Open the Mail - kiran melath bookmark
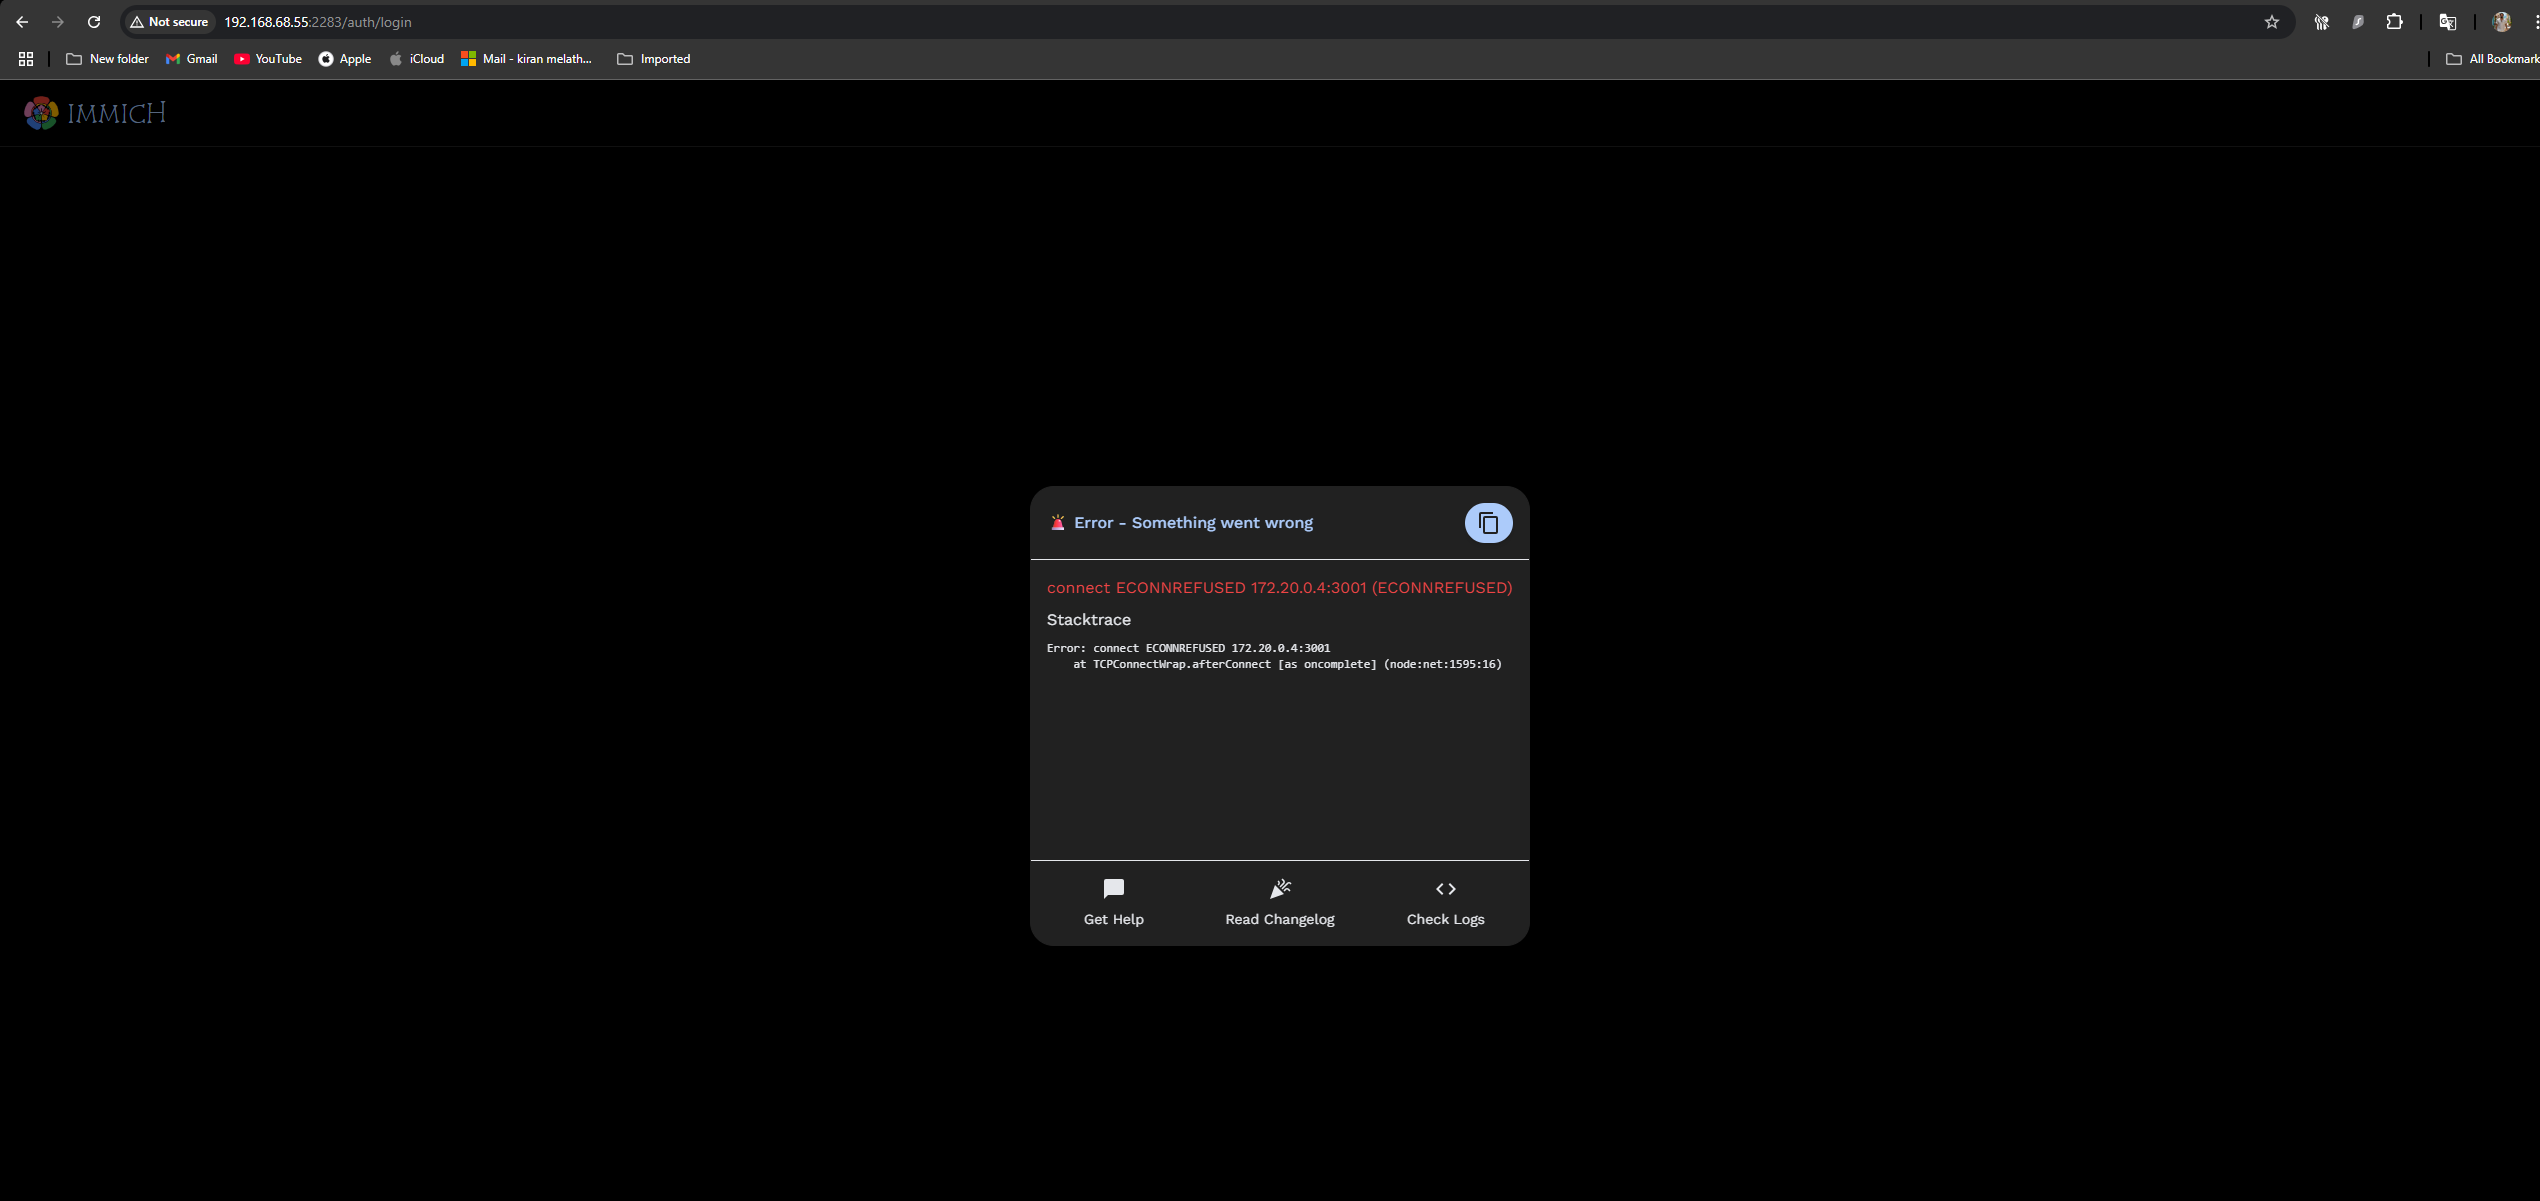The height and width of the screenshot is (1201, 2540). (526, 59)
